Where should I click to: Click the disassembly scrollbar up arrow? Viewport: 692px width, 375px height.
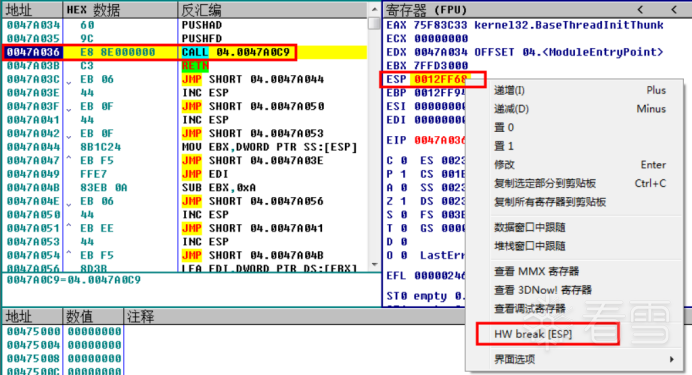[x=374, y=9]
